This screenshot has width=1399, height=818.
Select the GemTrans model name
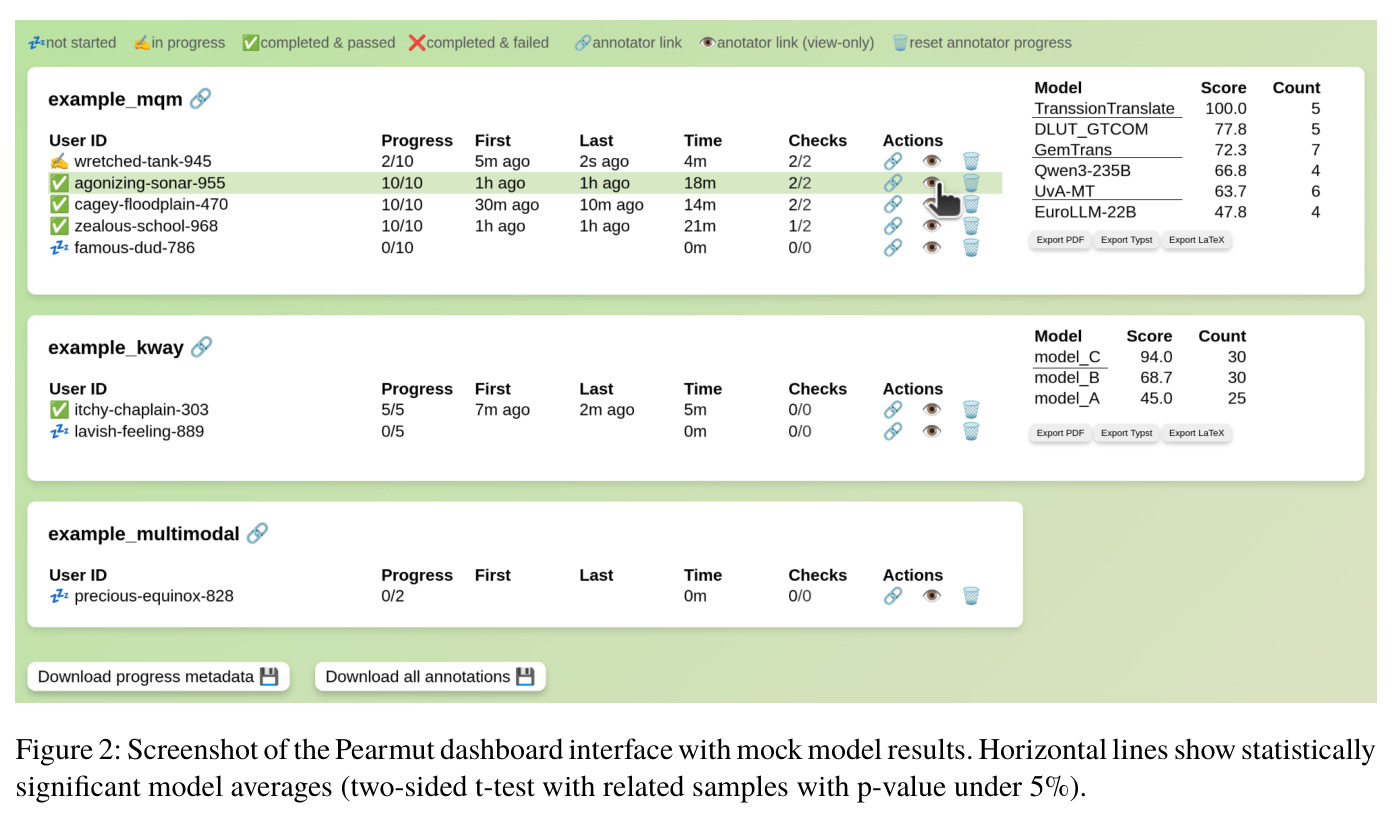pyautogui.click(x=1073, y=150)
